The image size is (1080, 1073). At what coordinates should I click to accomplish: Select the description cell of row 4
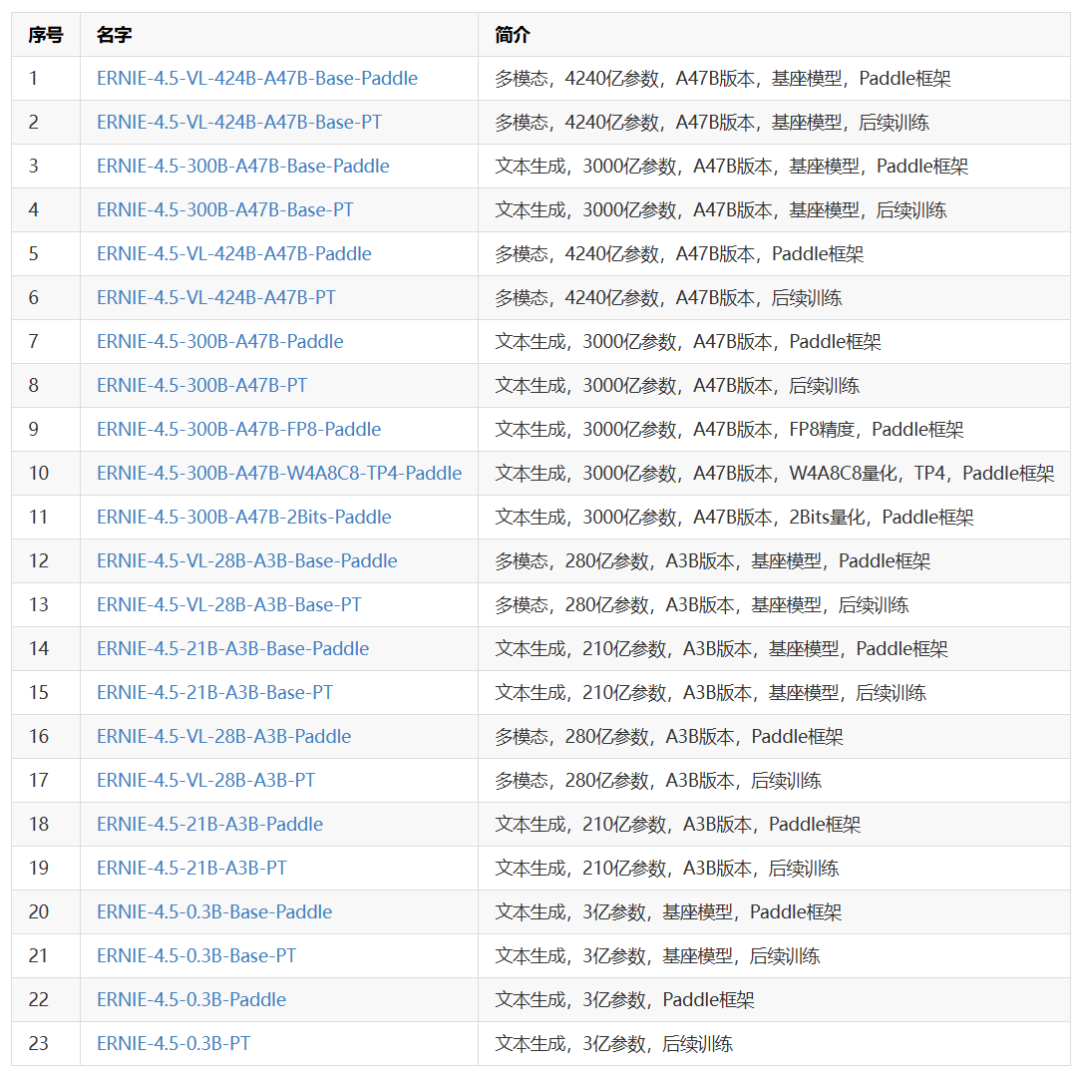774,210
